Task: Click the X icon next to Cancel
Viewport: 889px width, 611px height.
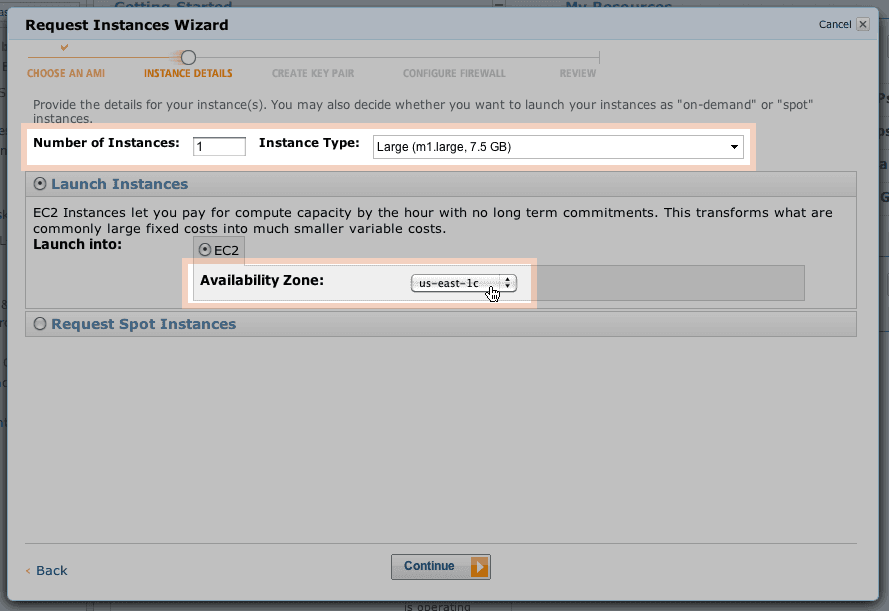Action: (x=862, y=24)
